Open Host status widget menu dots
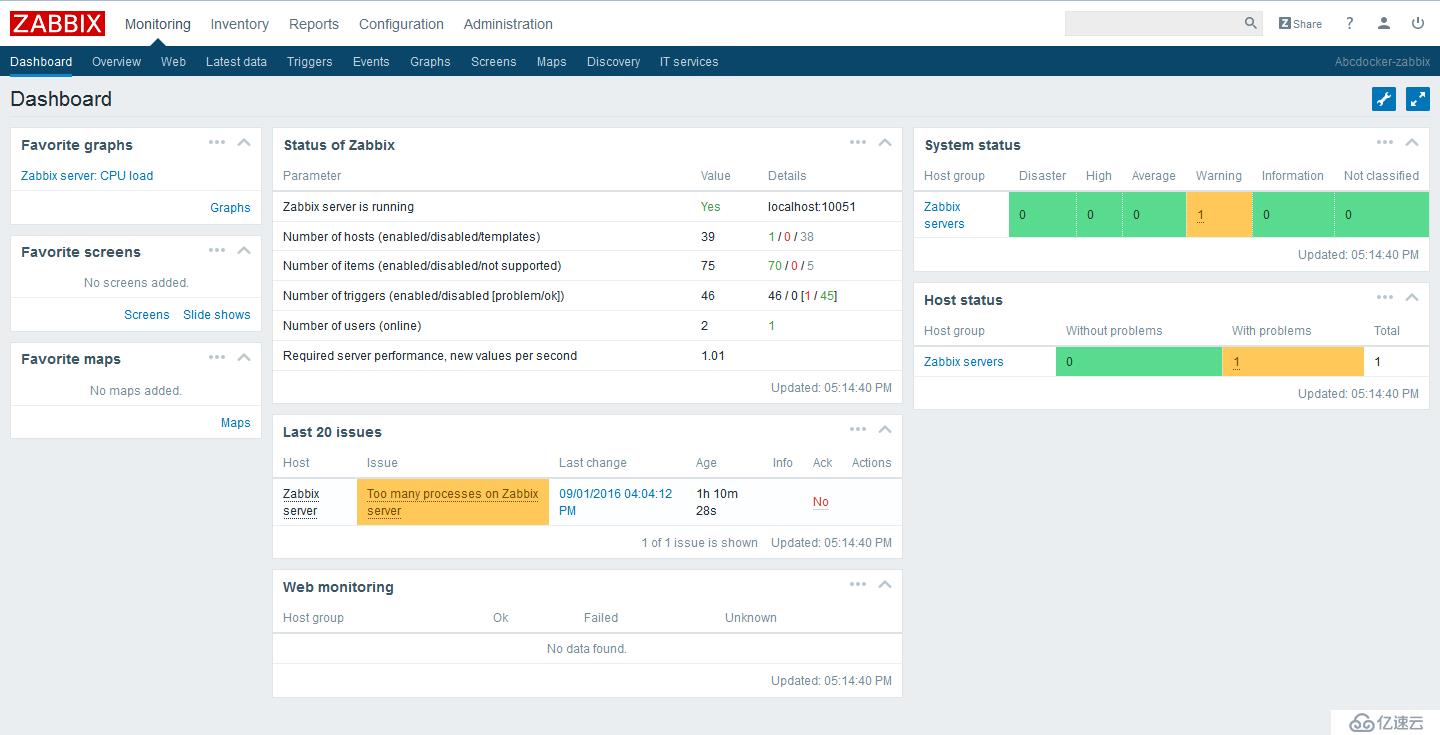Viewport: 1440px width, 735px height. click(1385, 297)
